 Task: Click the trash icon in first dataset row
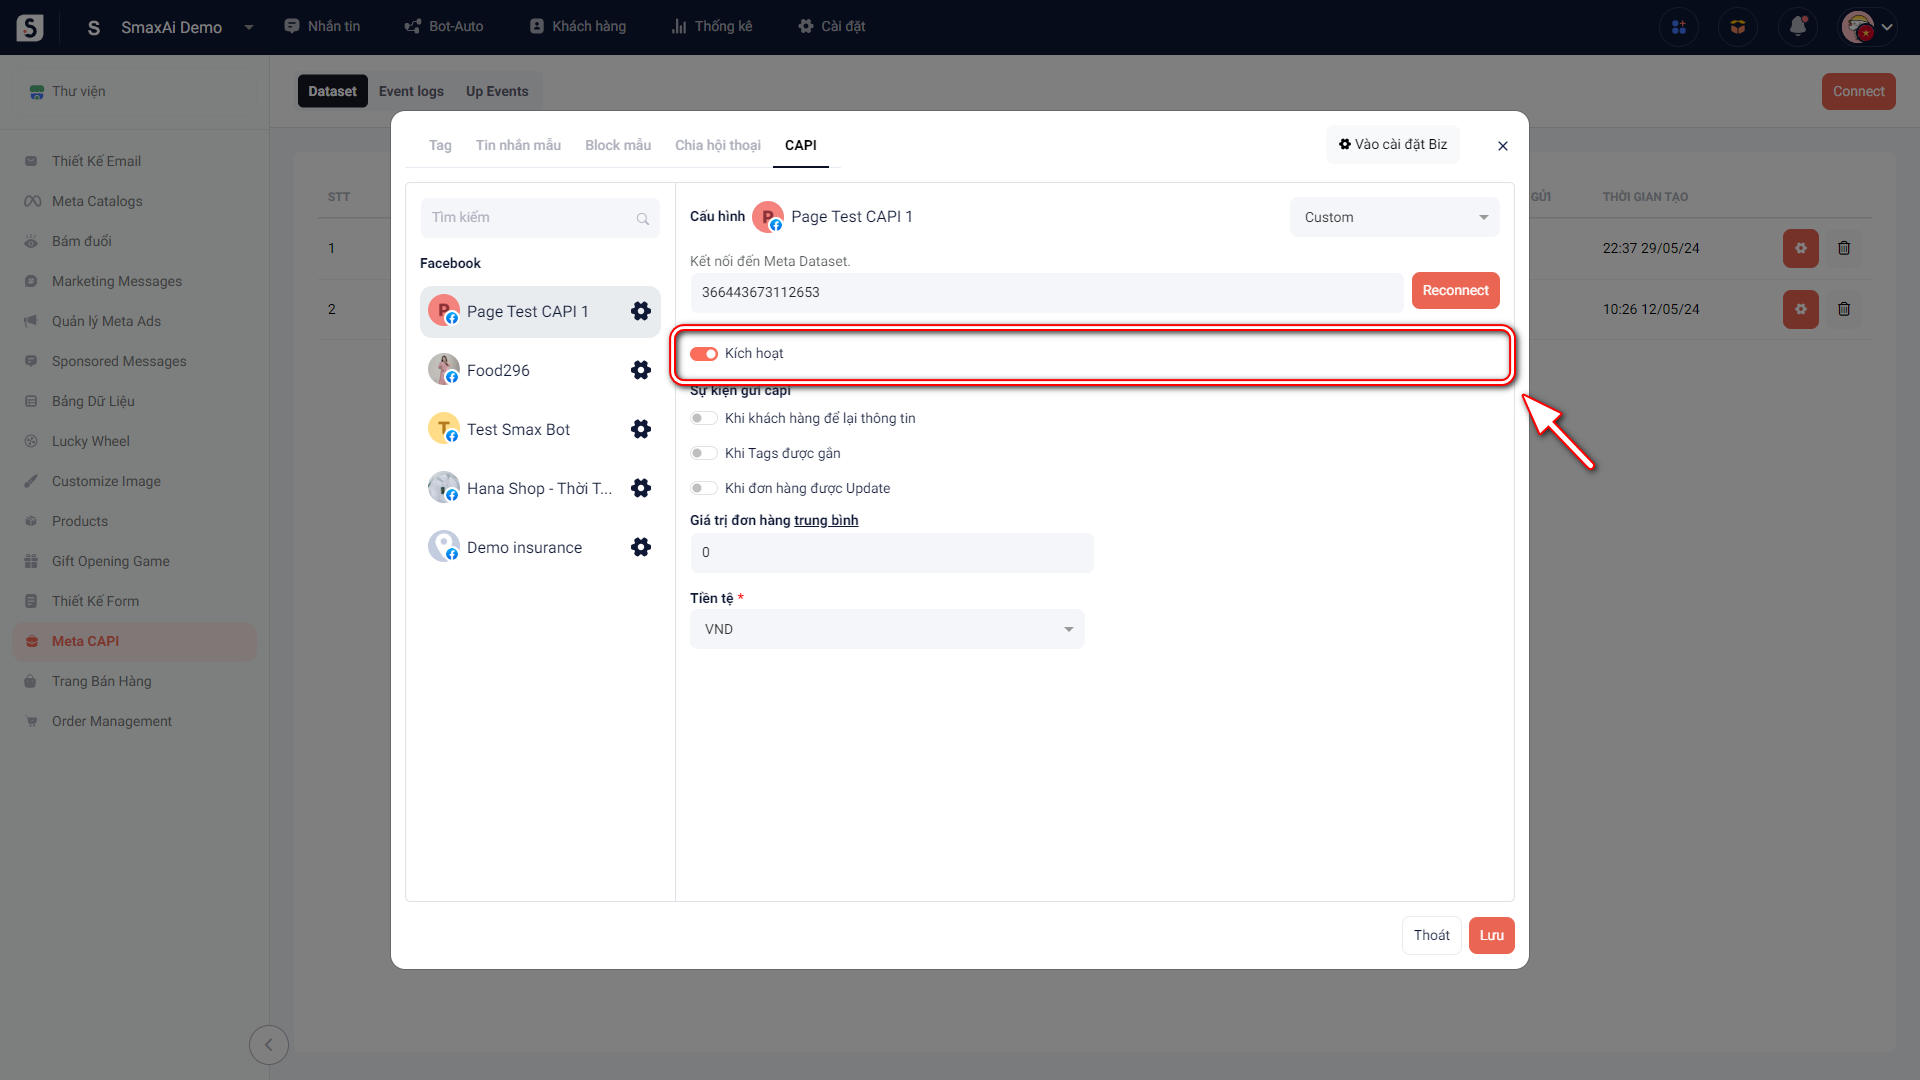pyautogui.click(x=1844, y=248)
